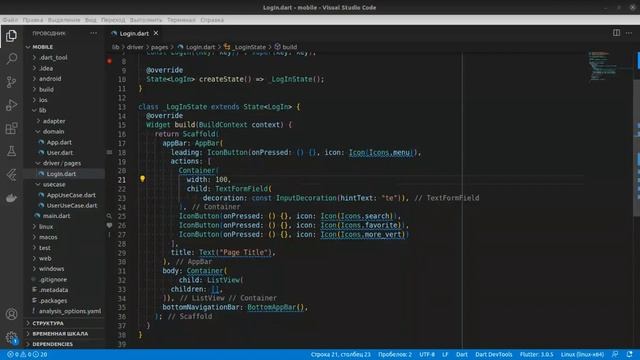Click the favorite heart gutter icon on line 26
Screen dimensions: 640x360
(x=109, y=225)
